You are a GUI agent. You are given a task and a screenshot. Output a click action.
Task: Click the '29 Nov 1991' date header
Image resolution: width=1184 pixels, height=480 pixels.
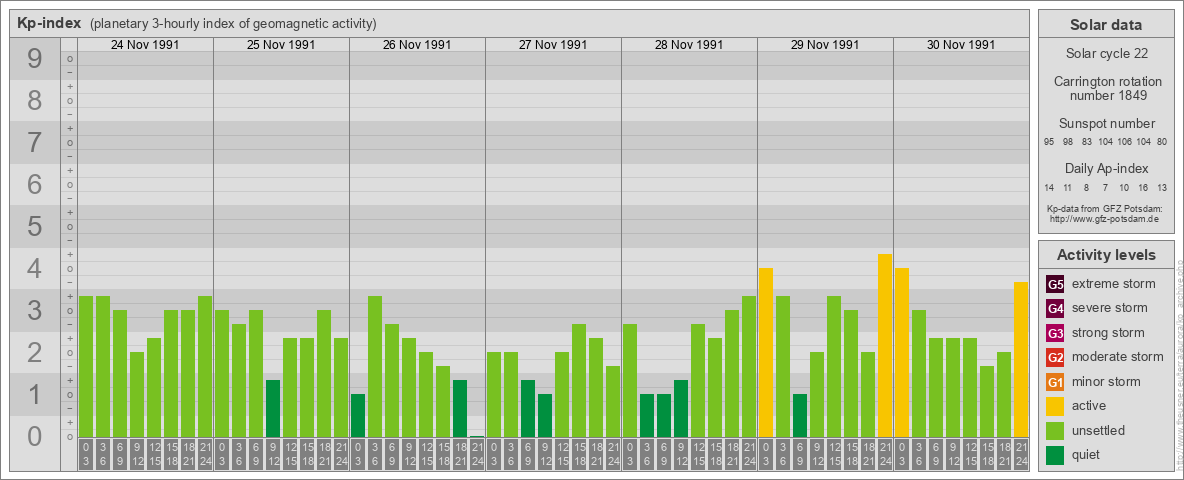825,45
